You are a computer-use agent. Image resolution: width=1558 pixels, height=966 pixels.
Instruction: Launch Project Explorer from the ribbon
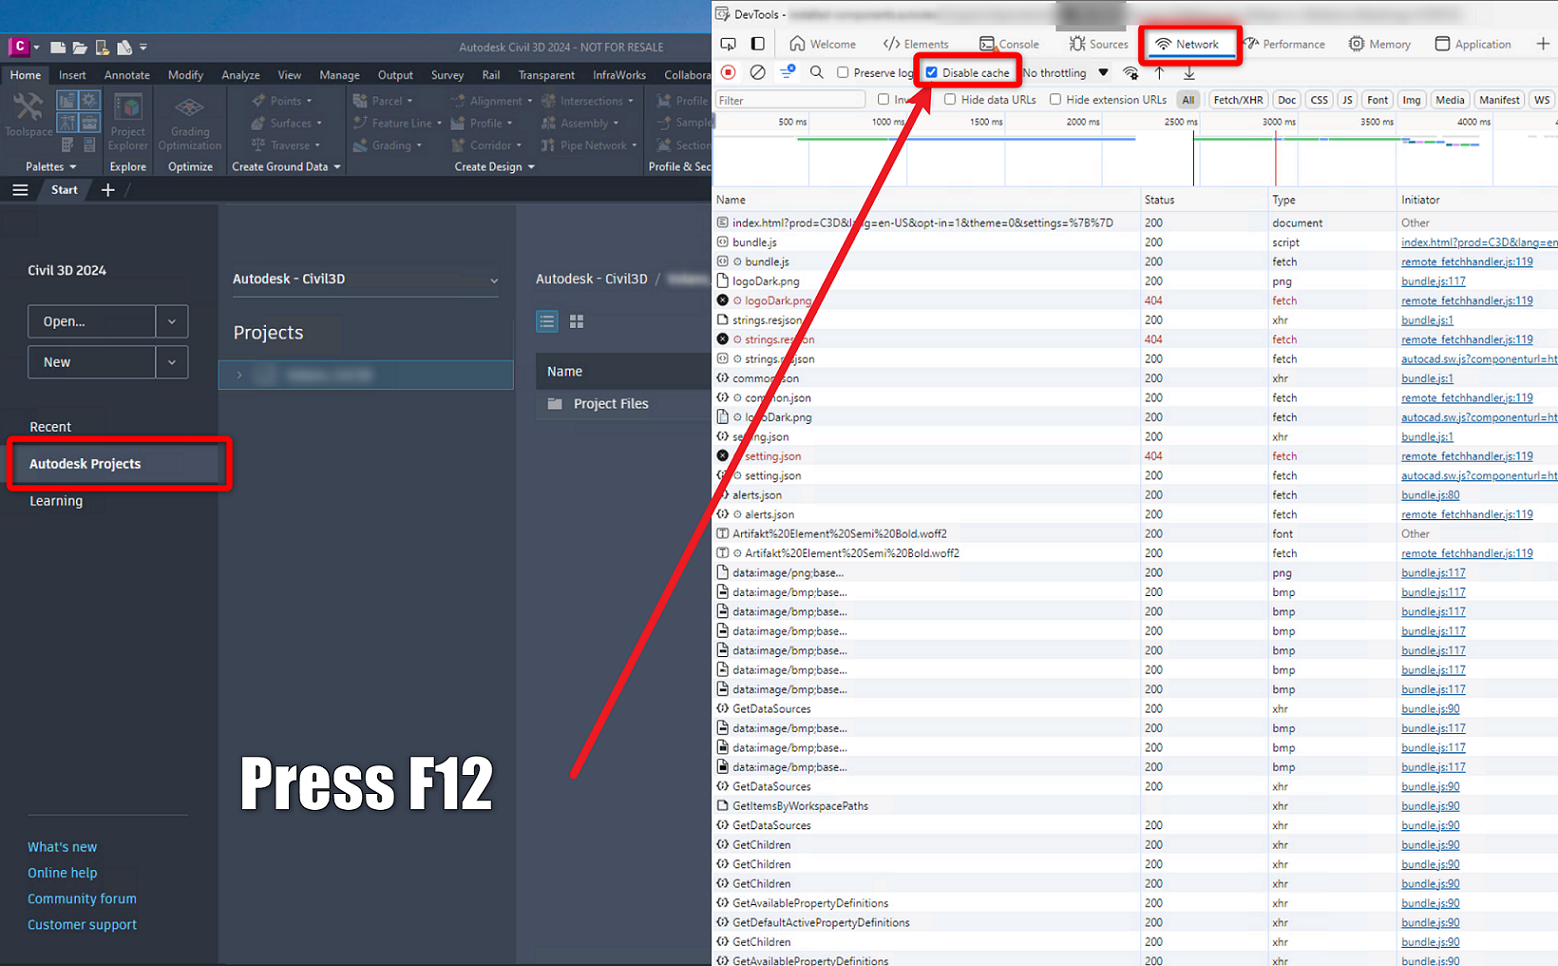(127, 120)
